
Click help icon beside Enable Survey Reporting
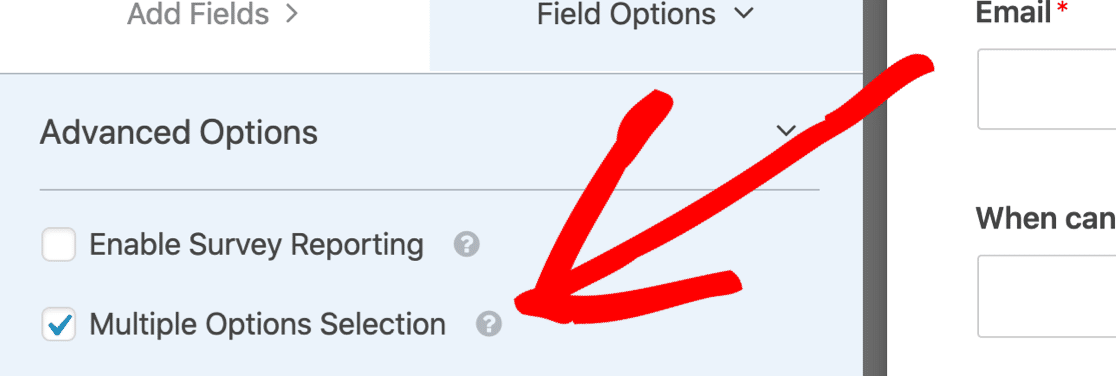point(466,245)
